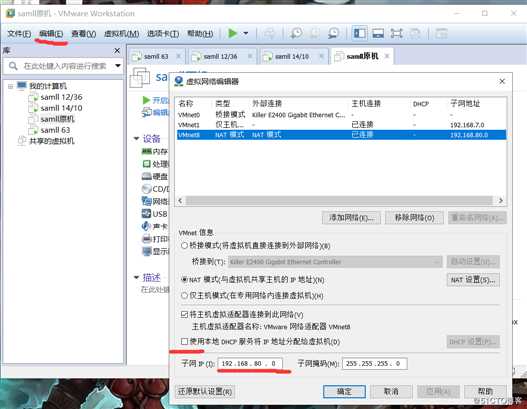
Task: Click 开启 power on link in VM page
Action: (x=156, y=100)
